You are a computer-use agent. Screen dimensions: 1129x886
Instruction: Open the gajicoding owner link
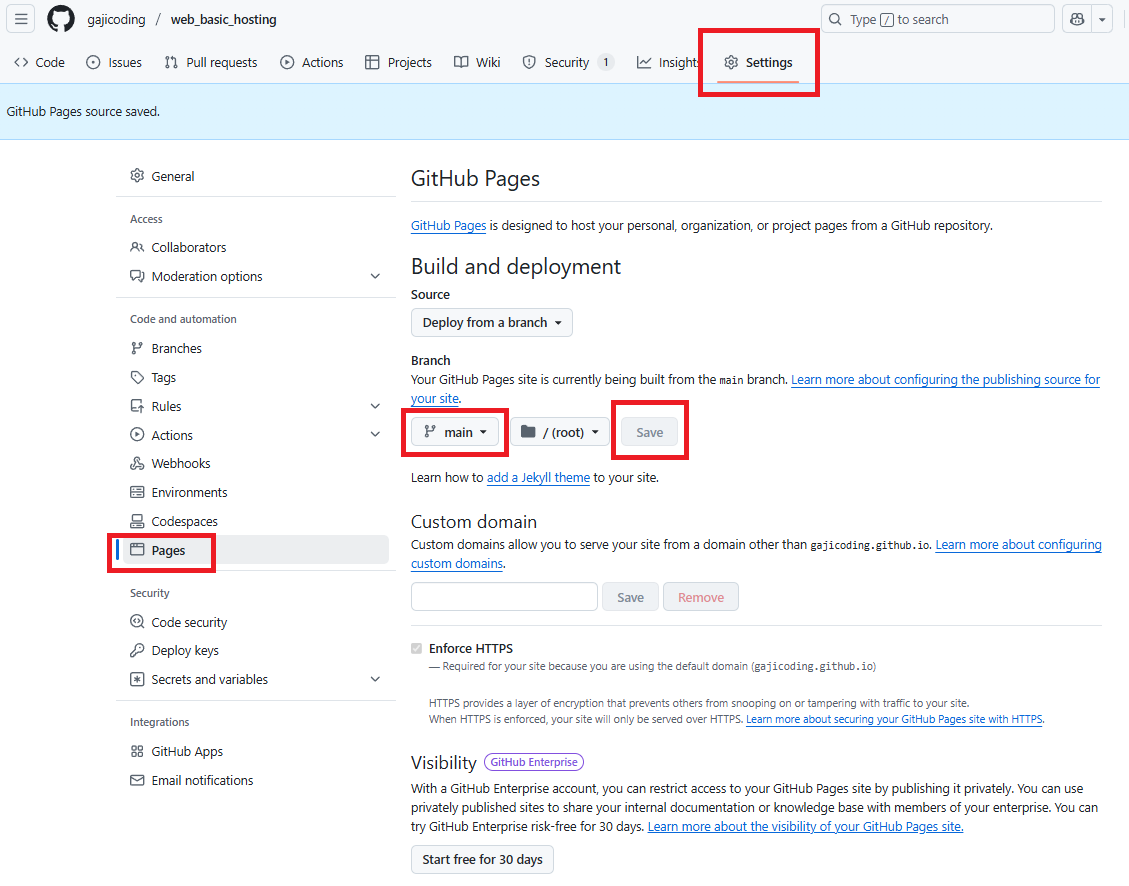tap(116, 19)
